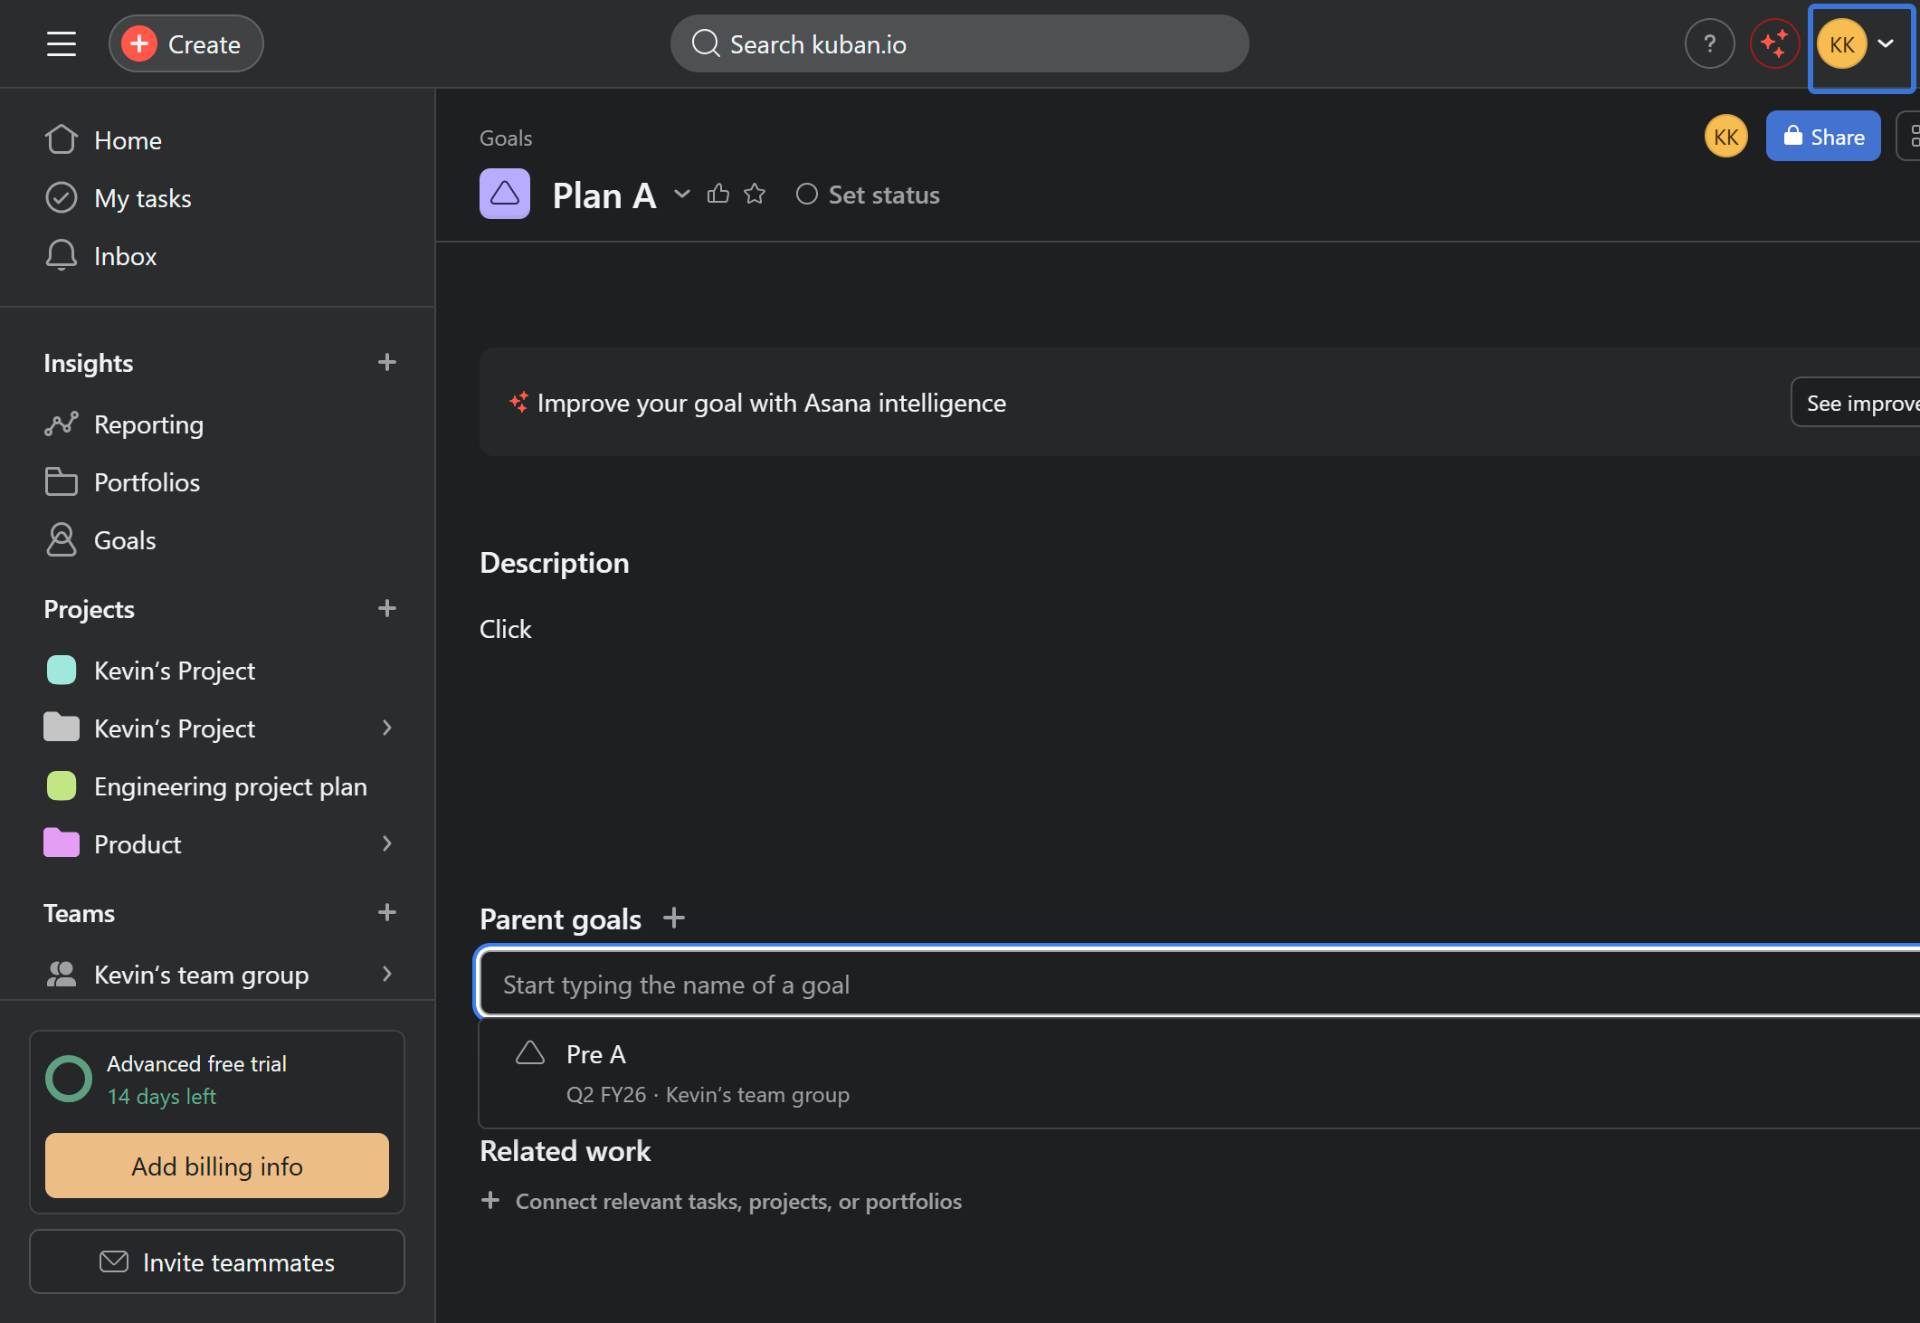Viewport: 1920px width, 1323px height.
Task: Add a parent goal with plus icon
Action: pos(674,918)
